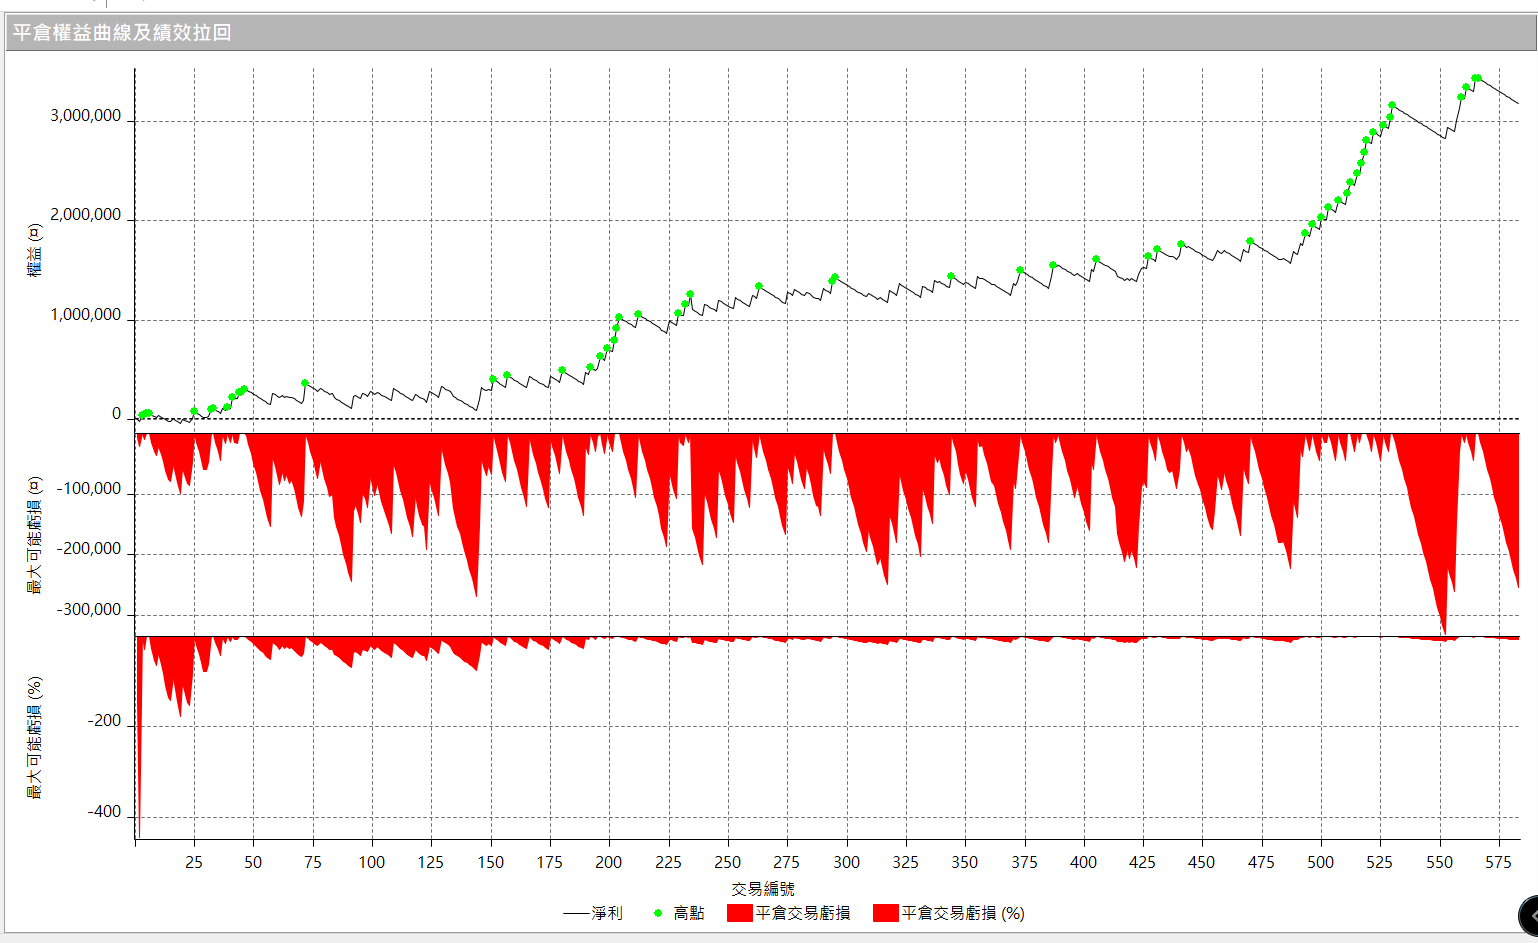Click the 200 tick on trade-number axis
The image size is (1538, 943).
[609, 862]
